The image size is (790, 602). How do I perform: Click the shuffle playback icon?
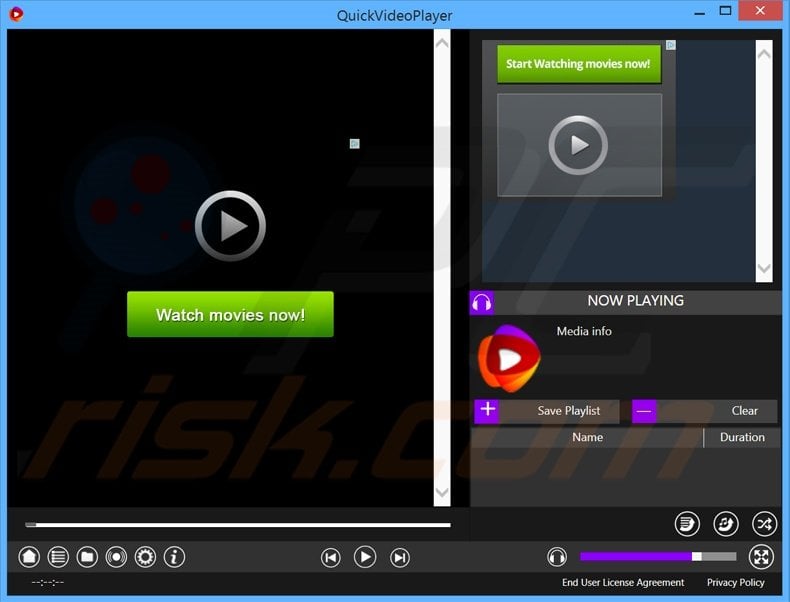tap(764, 524)
